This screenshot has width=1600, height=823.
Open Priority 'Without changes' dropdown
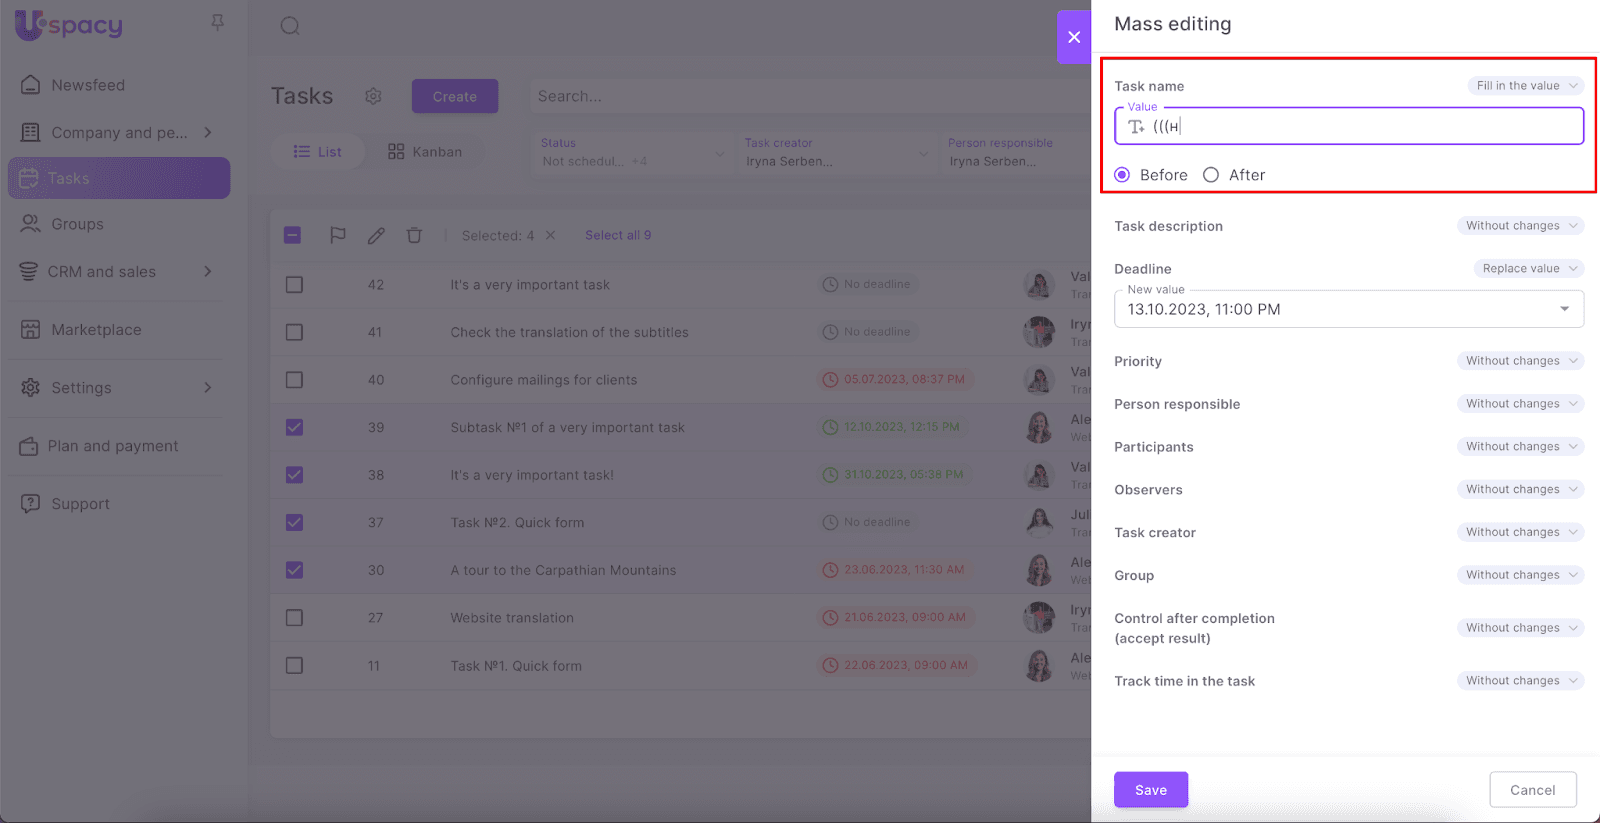pos(1520,361)
